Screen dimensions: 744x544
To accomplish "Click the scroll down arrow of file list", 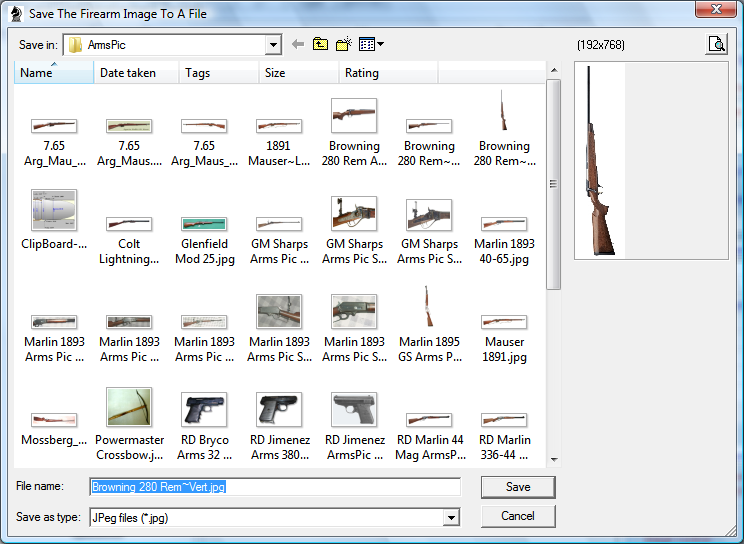I will click(x=553, y=460).
